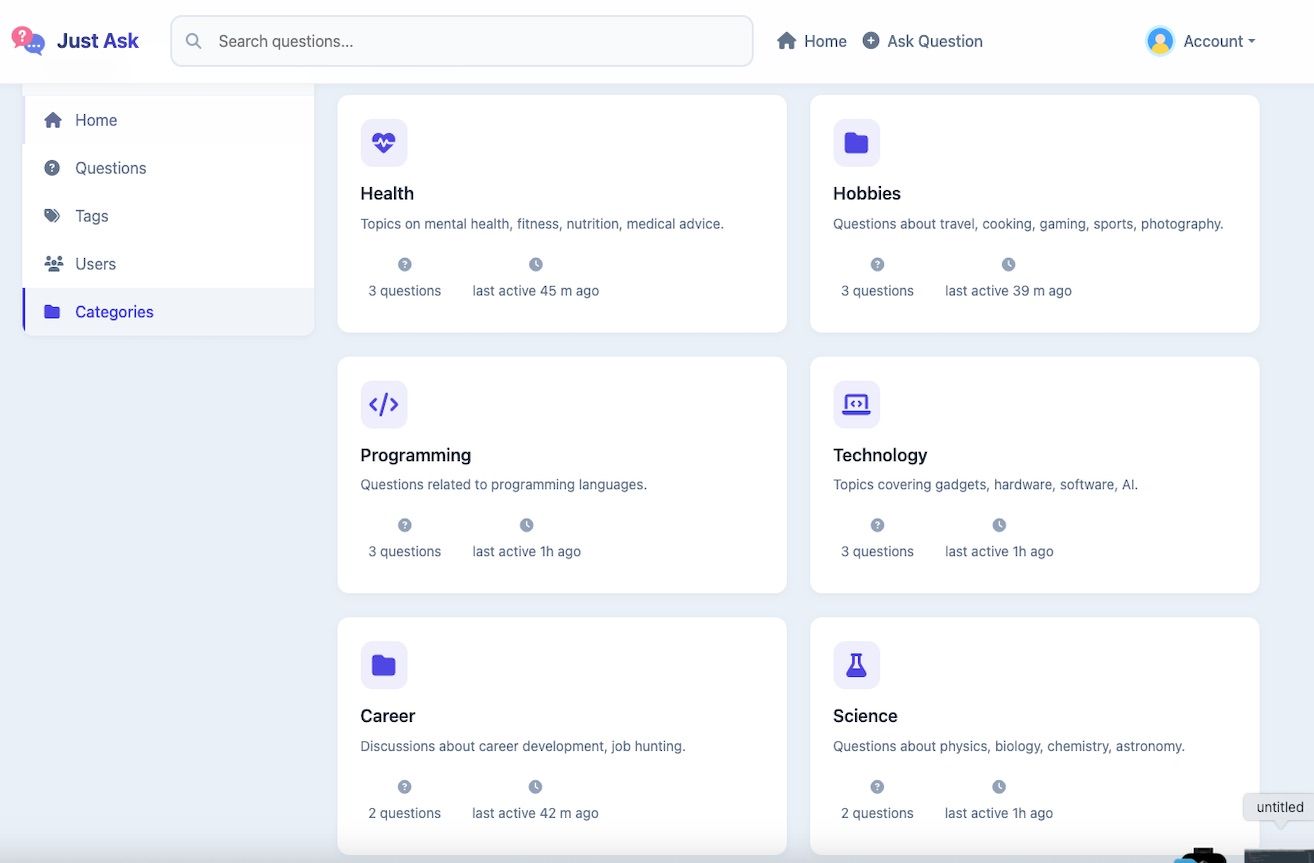Click the Technology description about gadgets, hardware
Screen dimensions: 1314x863
coord(986,485)
